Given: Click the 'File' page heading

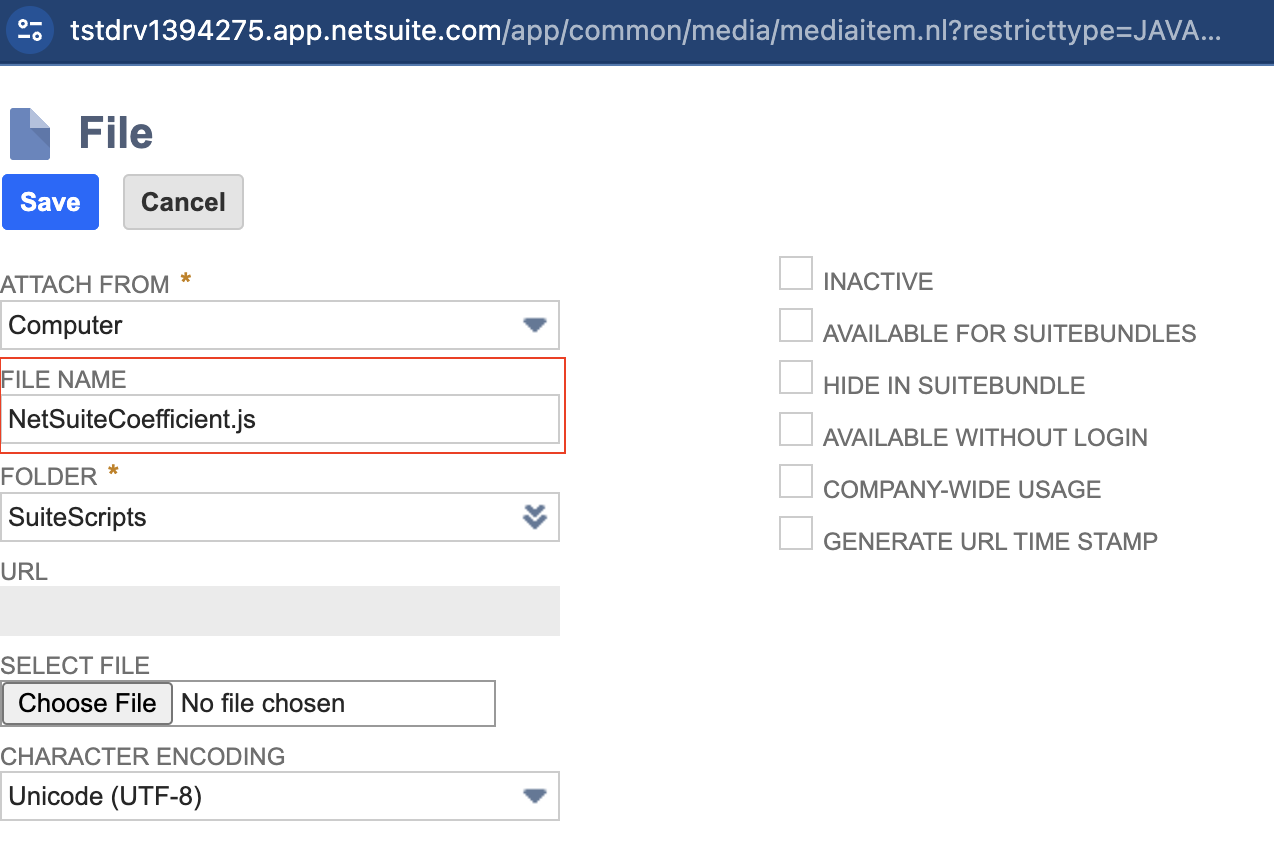Looking at the screenshot, I should pyautogui.click(x=116, y=133).
